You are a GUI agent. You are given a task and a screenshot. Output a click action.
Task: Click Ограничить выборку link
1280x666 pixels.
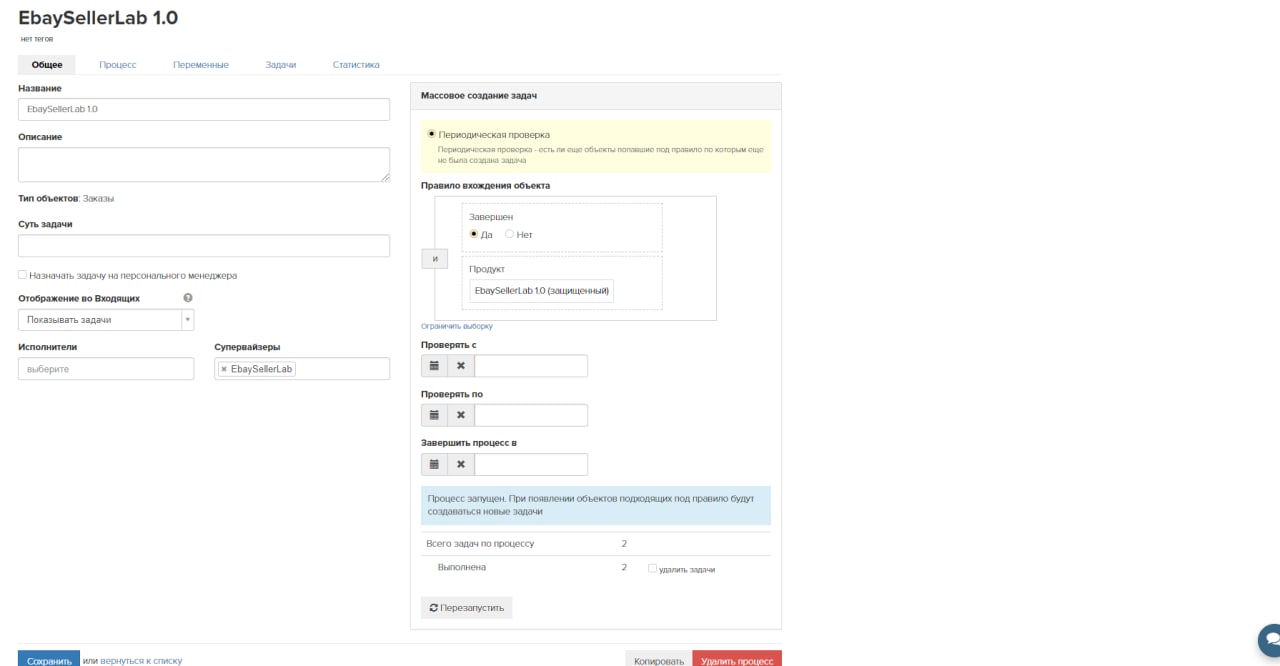pyautogui.click(x=457, y=326)
